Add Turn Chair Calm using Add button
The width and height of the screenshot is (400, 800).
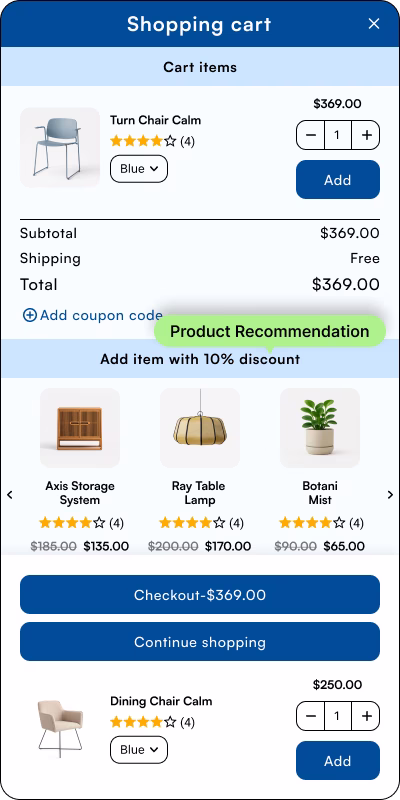click(x=338, y=180)
